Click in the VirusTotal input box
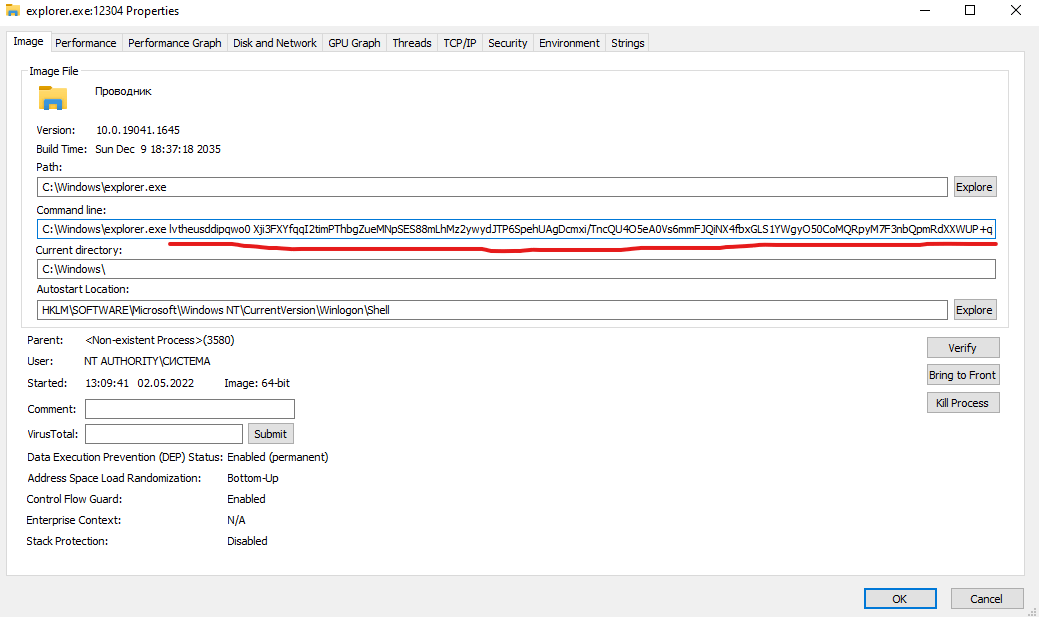1039x617 pixels. pos(164,434)
